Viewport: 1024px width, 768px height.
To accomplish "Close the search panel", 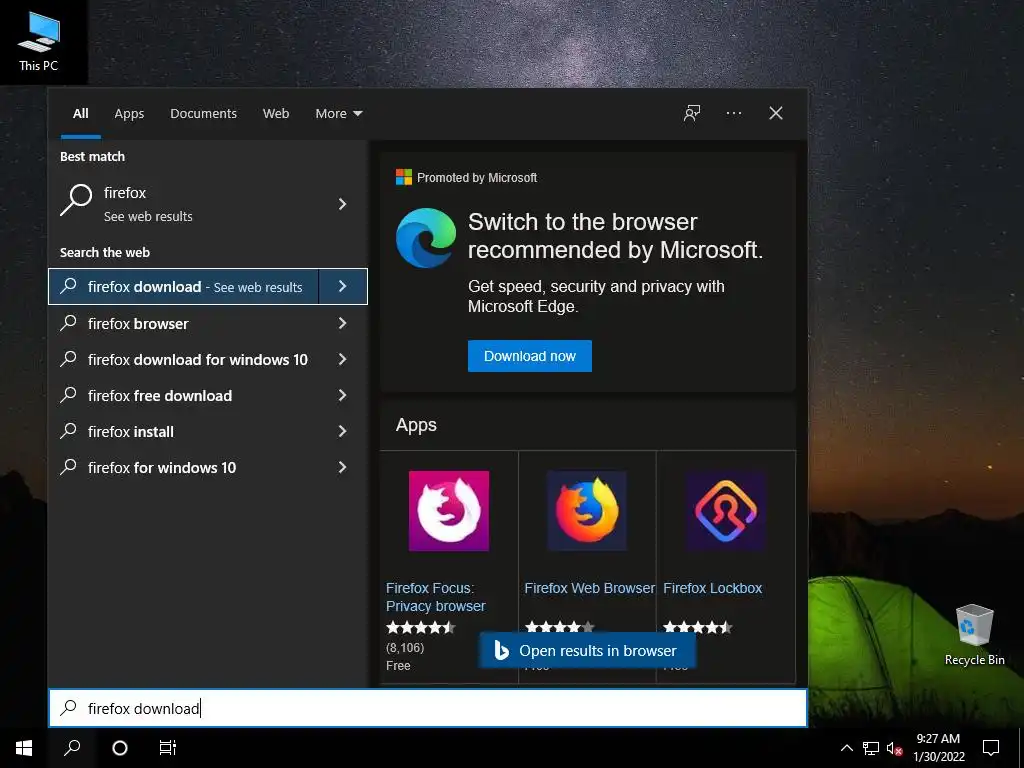I will point(776,113).
